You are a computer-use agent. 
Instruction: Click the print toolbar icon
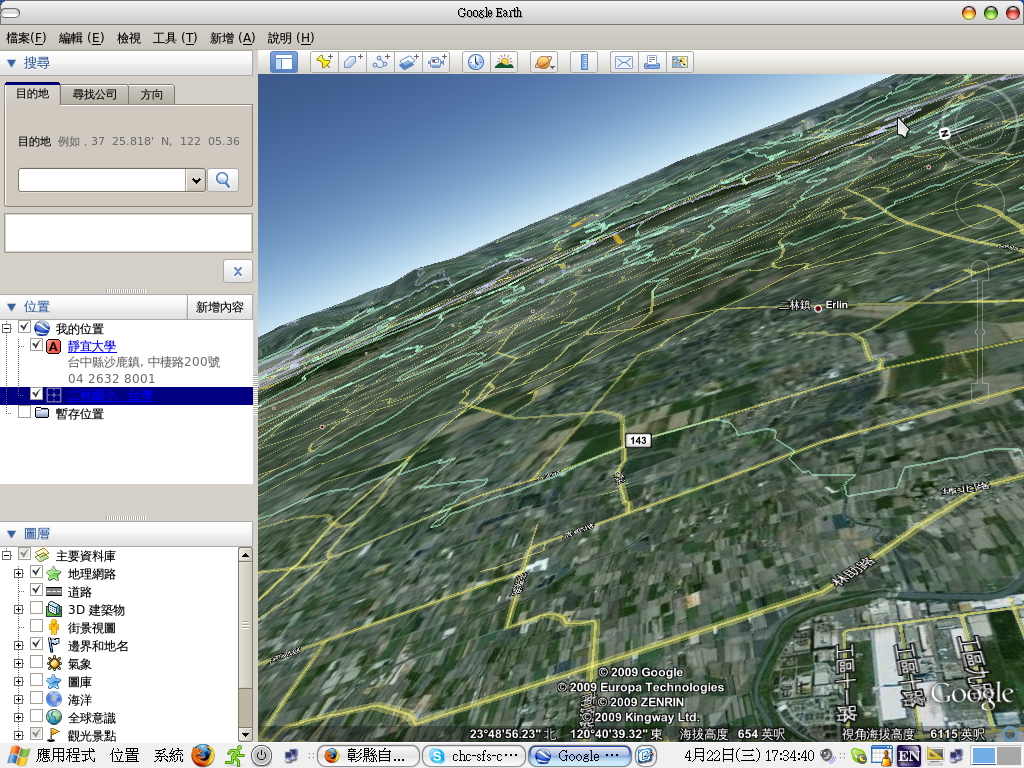pyautogui.click(x=652, y=62)
